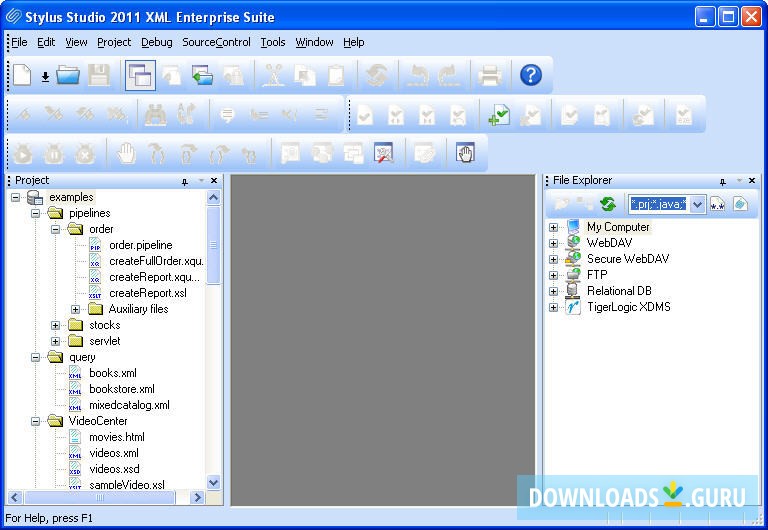Collapse the VideoCenter folder
This screenshot has width=768, height=530.
36,421
